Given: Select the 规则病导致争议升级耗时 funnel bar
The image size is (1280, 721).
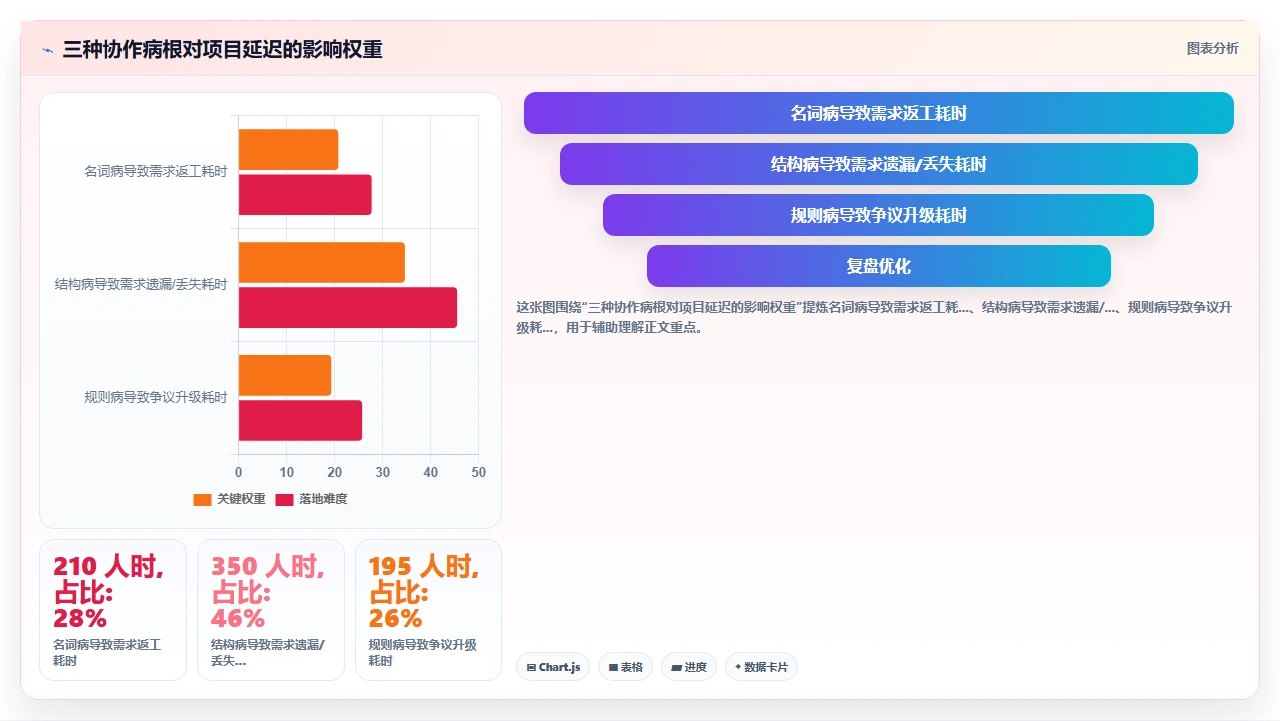Looking at the screenshot, I should (x=878, y=215).
